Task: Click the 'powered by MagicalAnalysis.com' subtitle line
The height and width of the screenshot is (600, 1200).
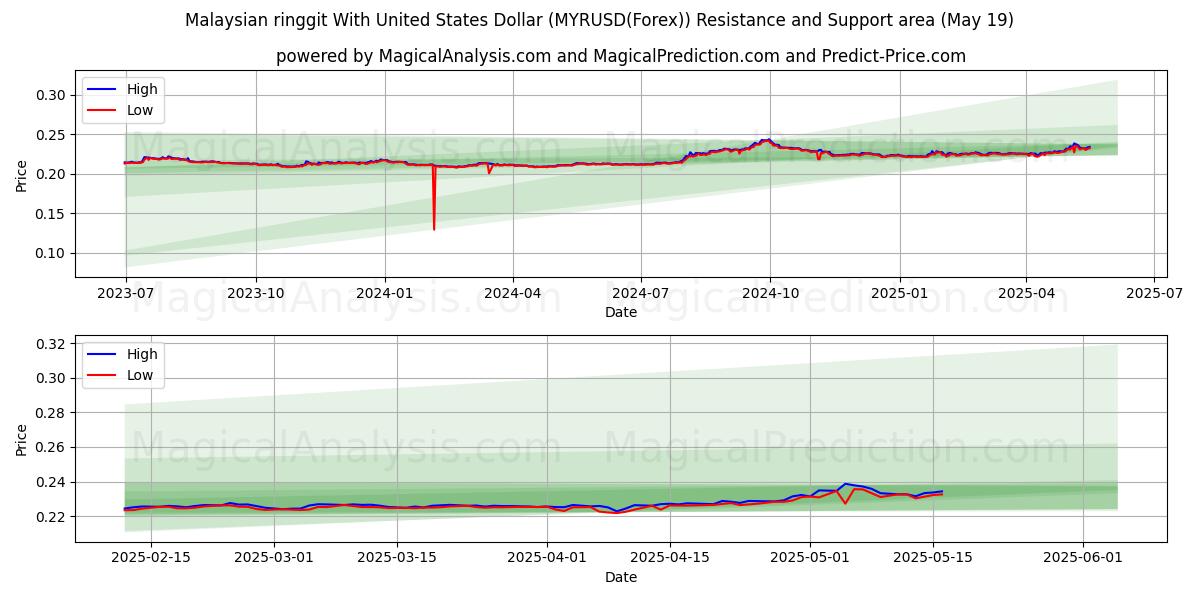Action: coord(621,56)
